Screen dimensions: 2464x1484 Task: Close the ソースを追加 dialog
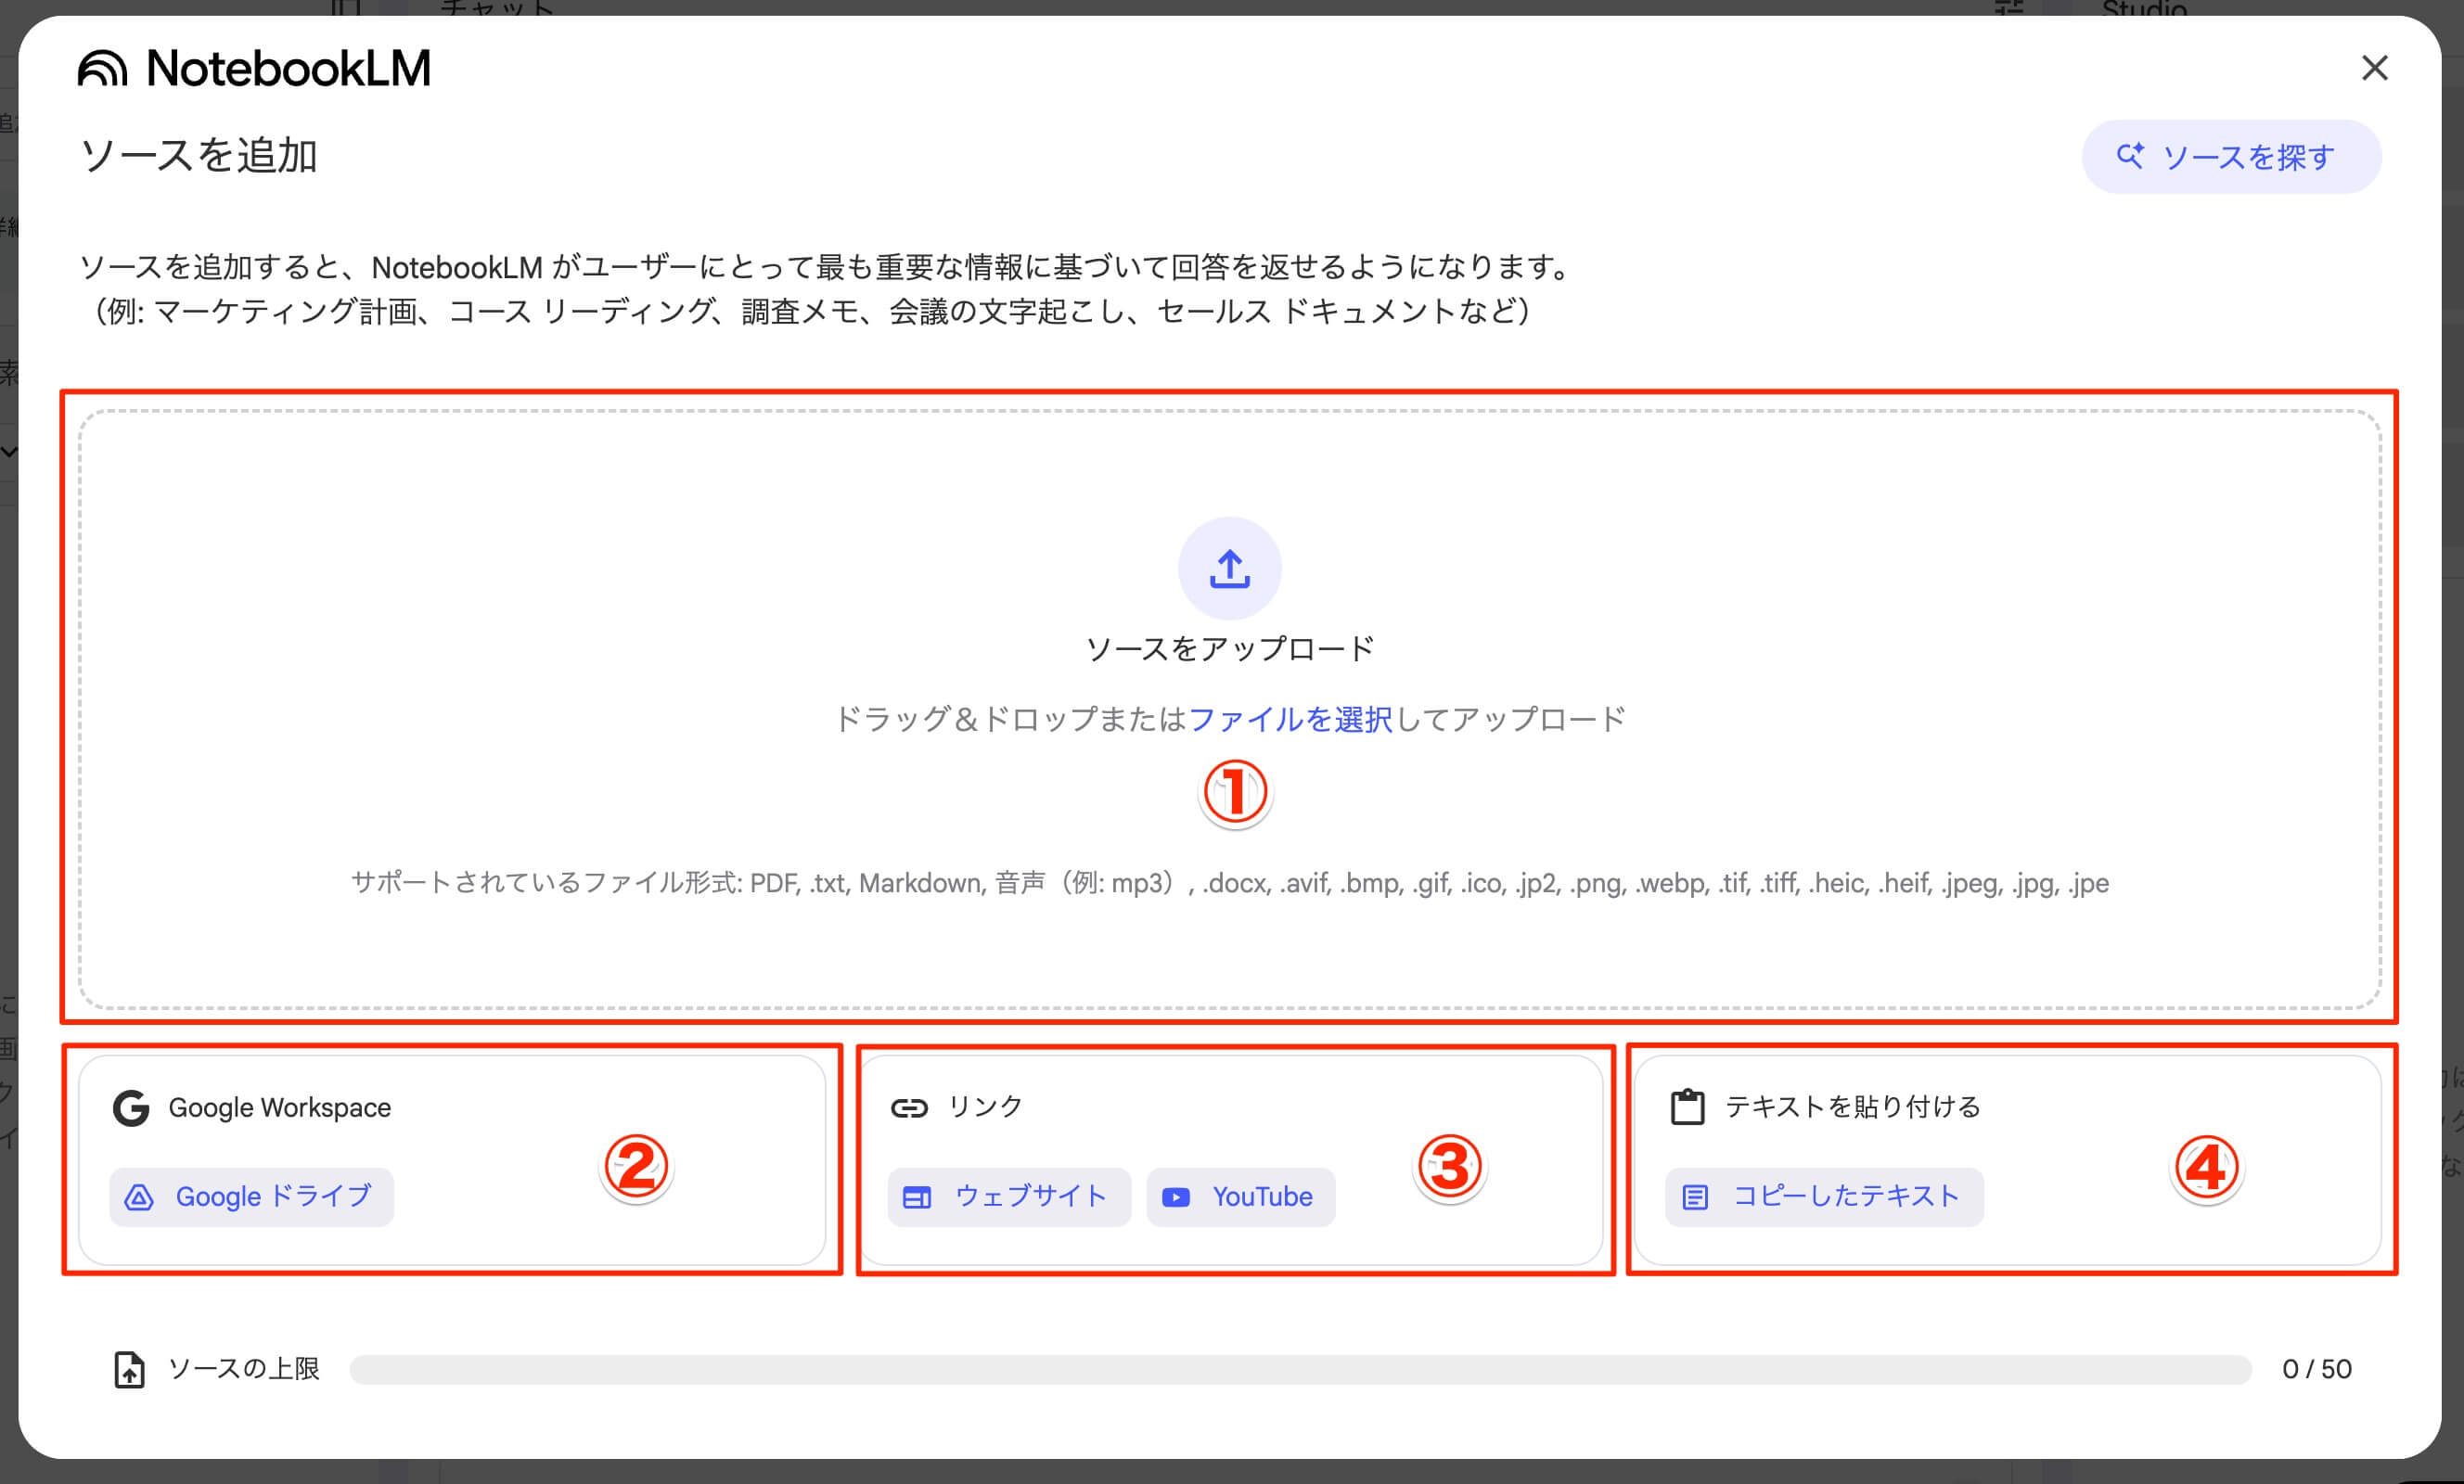(x=2375, y=68)
